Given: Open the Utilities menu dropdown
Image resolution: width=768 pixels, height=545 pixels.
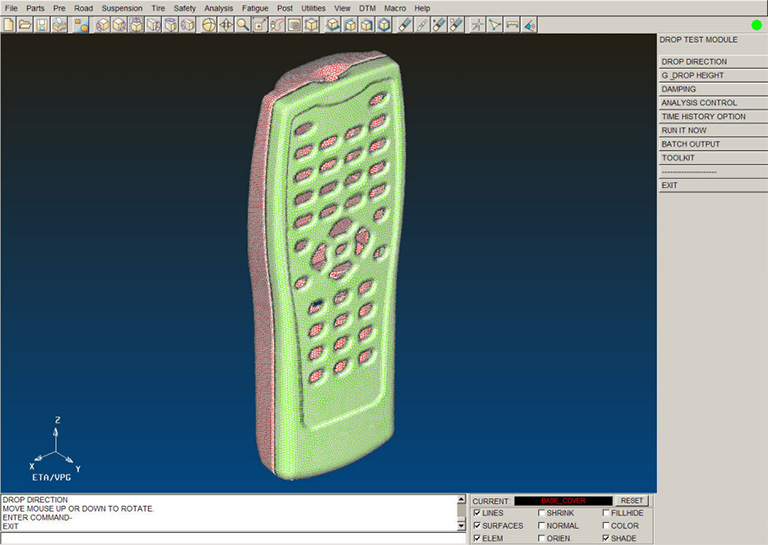Looking at the screenshot, I should (313, 8).
